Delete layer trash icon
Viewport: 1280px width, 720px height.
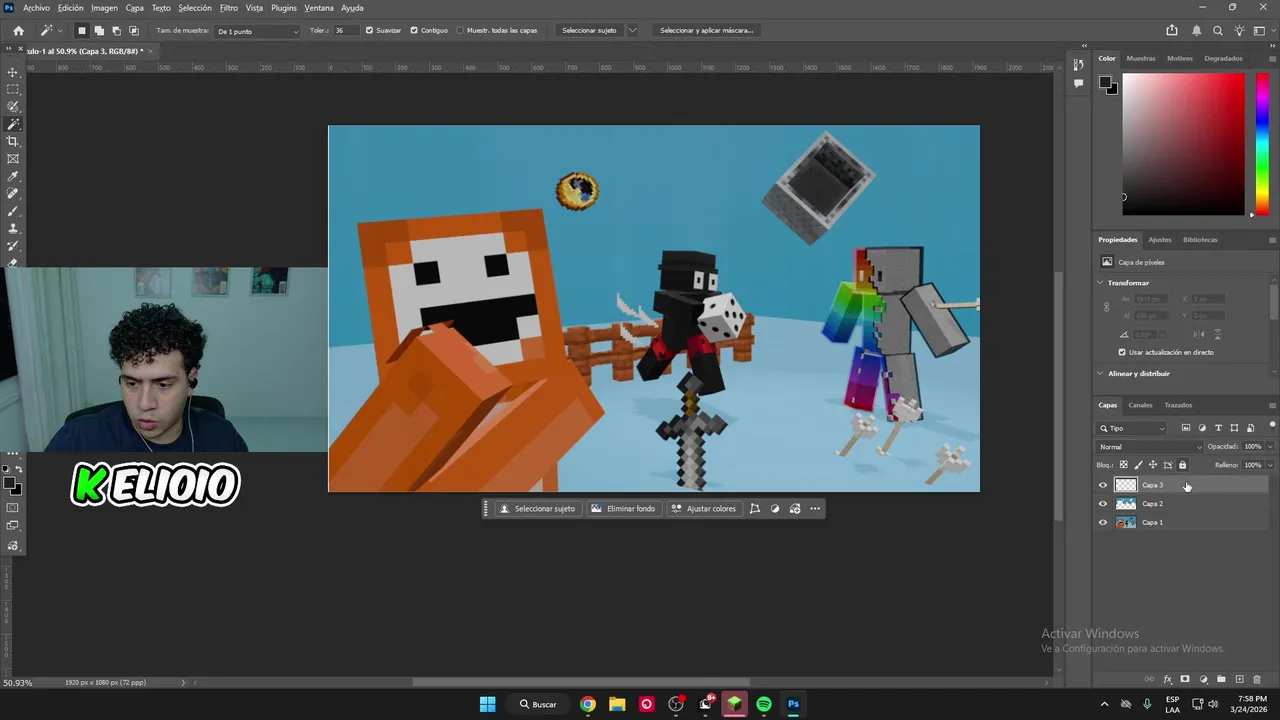pos(1257,679)
